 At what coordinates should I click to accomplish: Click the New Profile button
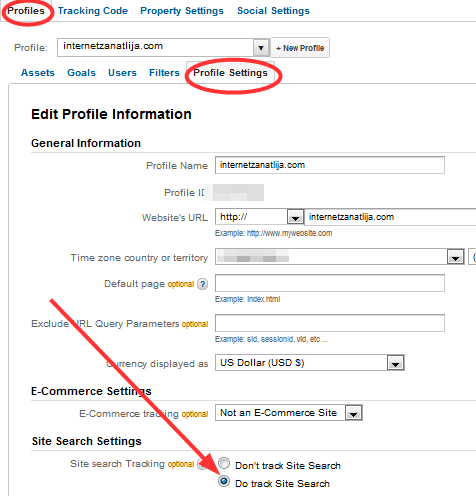pos(300,48)
